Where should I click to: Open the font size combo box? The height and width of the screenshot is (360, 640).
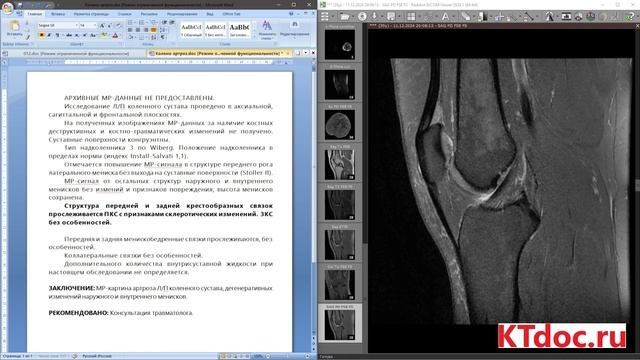pos(87,25)
